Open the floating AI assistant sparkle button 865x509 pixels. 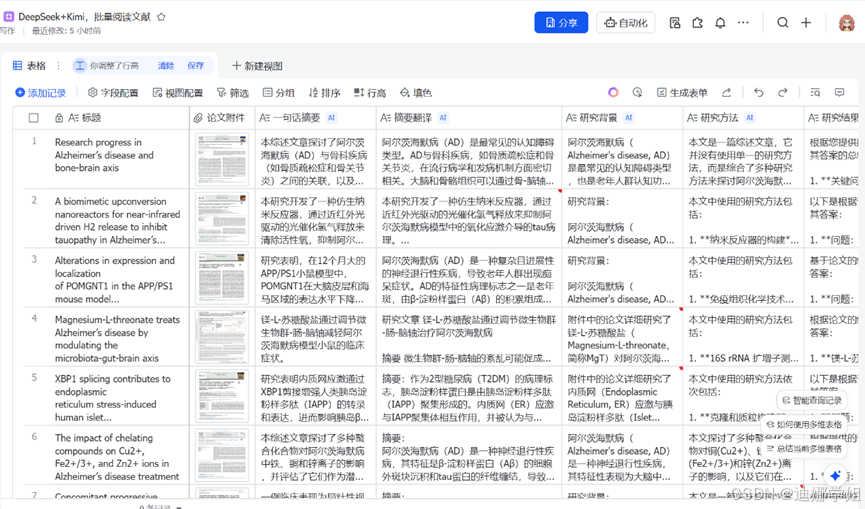pos(835,475)
